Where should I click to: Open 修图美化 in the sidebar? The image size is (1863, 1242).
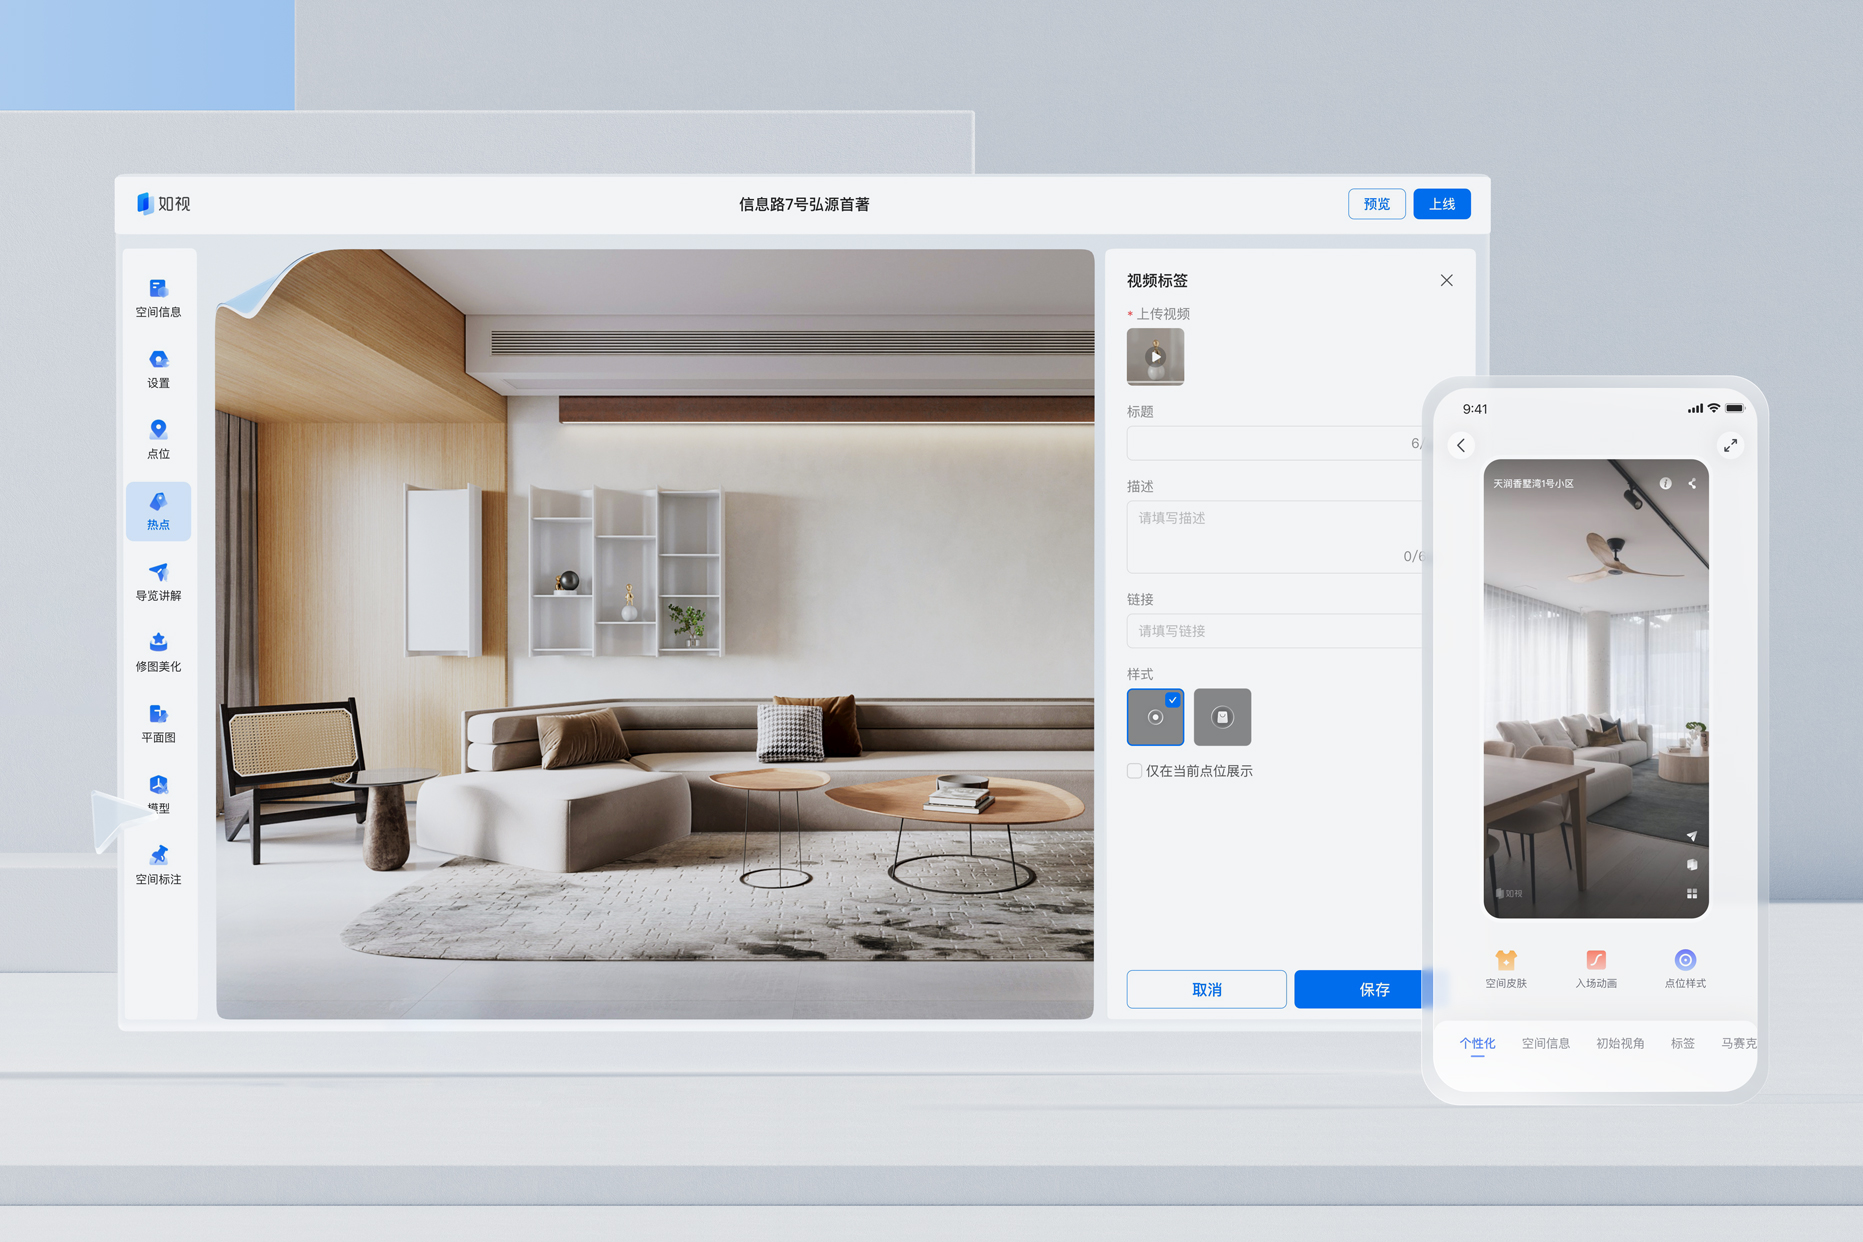(158, 653)
